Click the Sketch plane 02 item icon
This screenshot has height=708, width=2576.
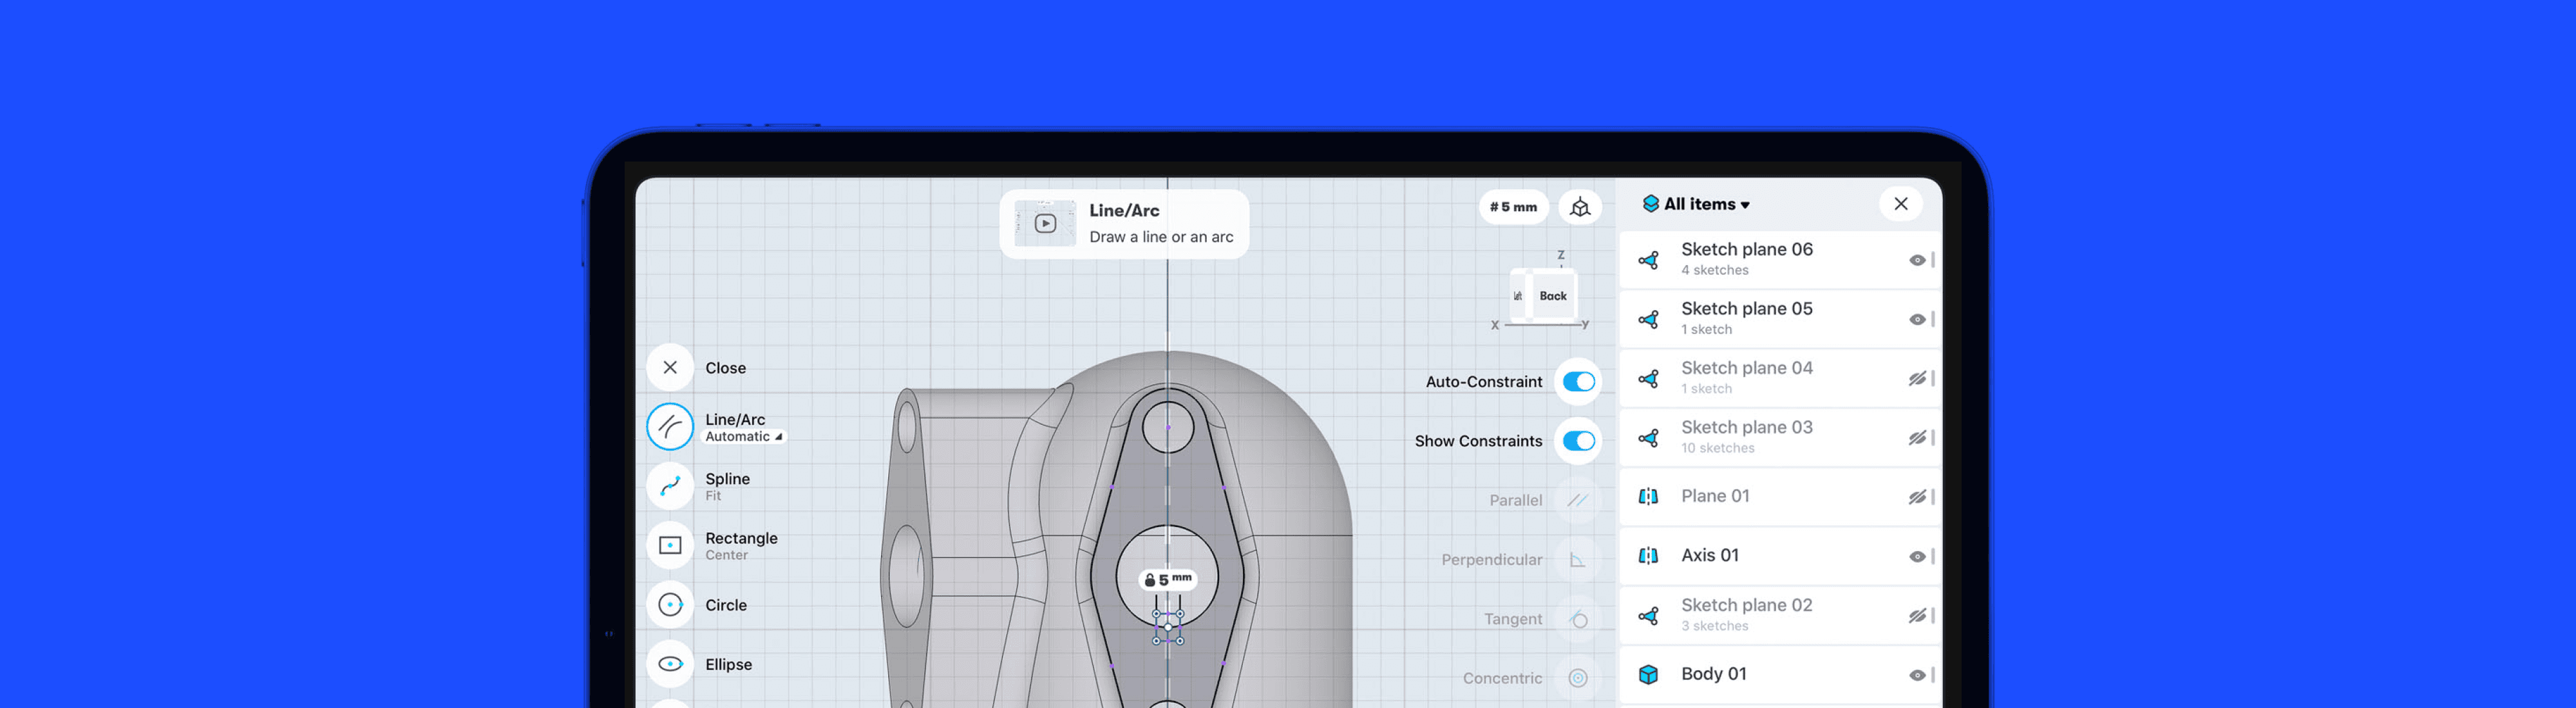coord(1649,616)
